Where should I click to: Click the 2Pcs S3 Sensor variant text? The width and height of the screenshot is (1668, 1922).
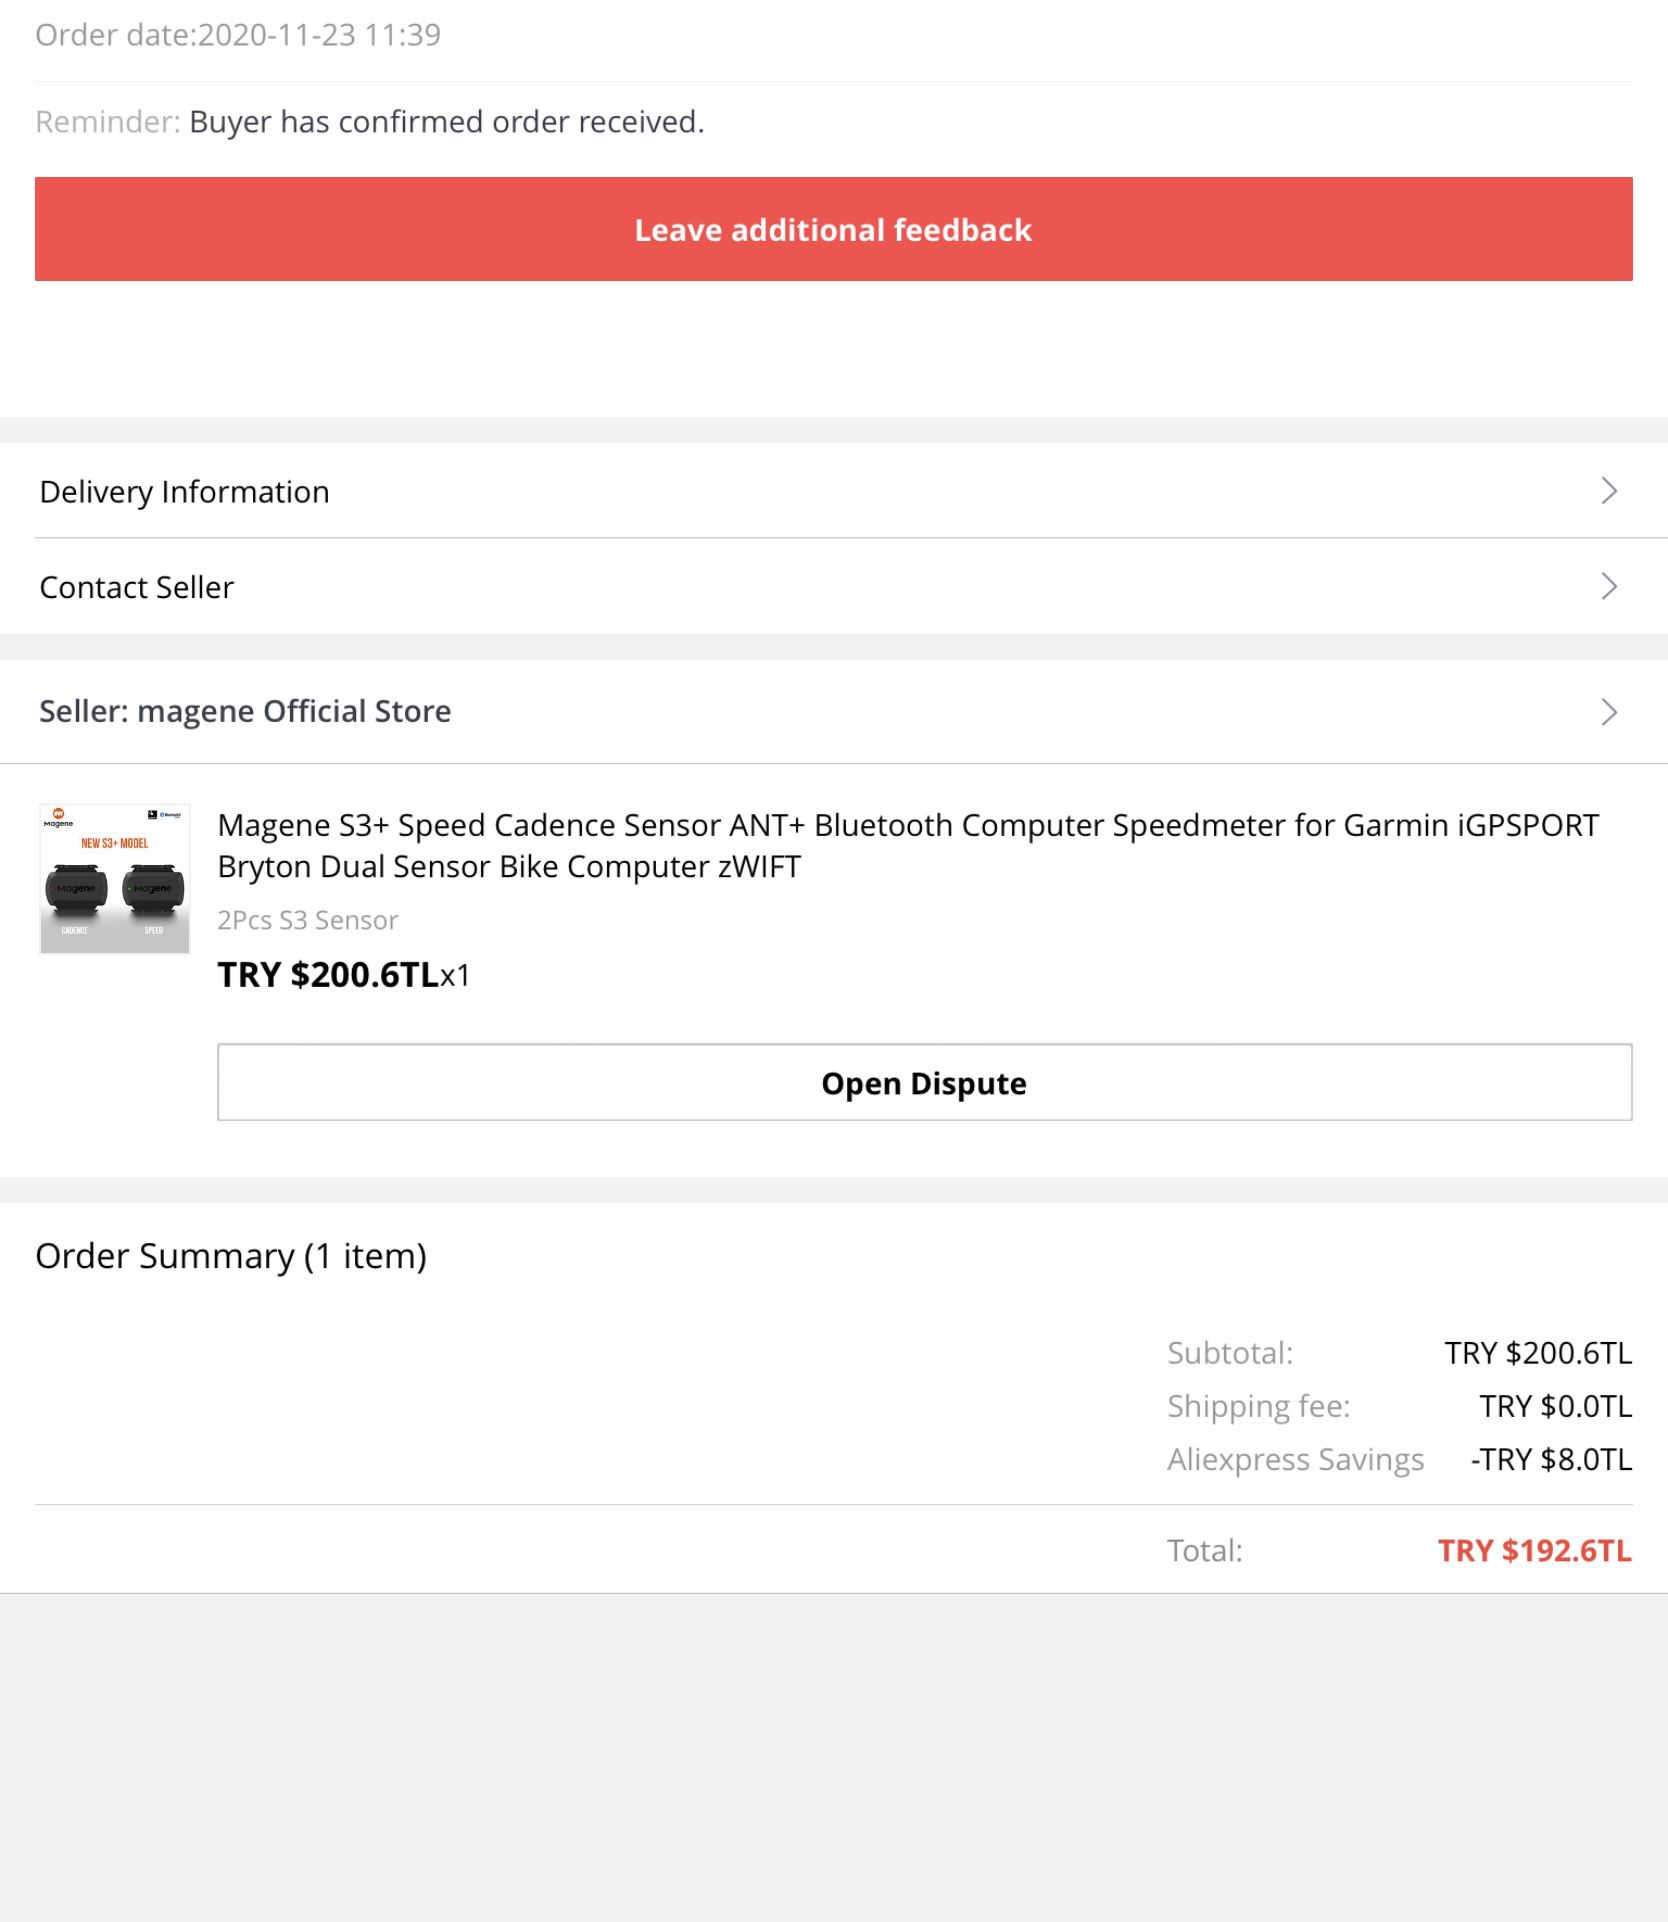point(307,920)
